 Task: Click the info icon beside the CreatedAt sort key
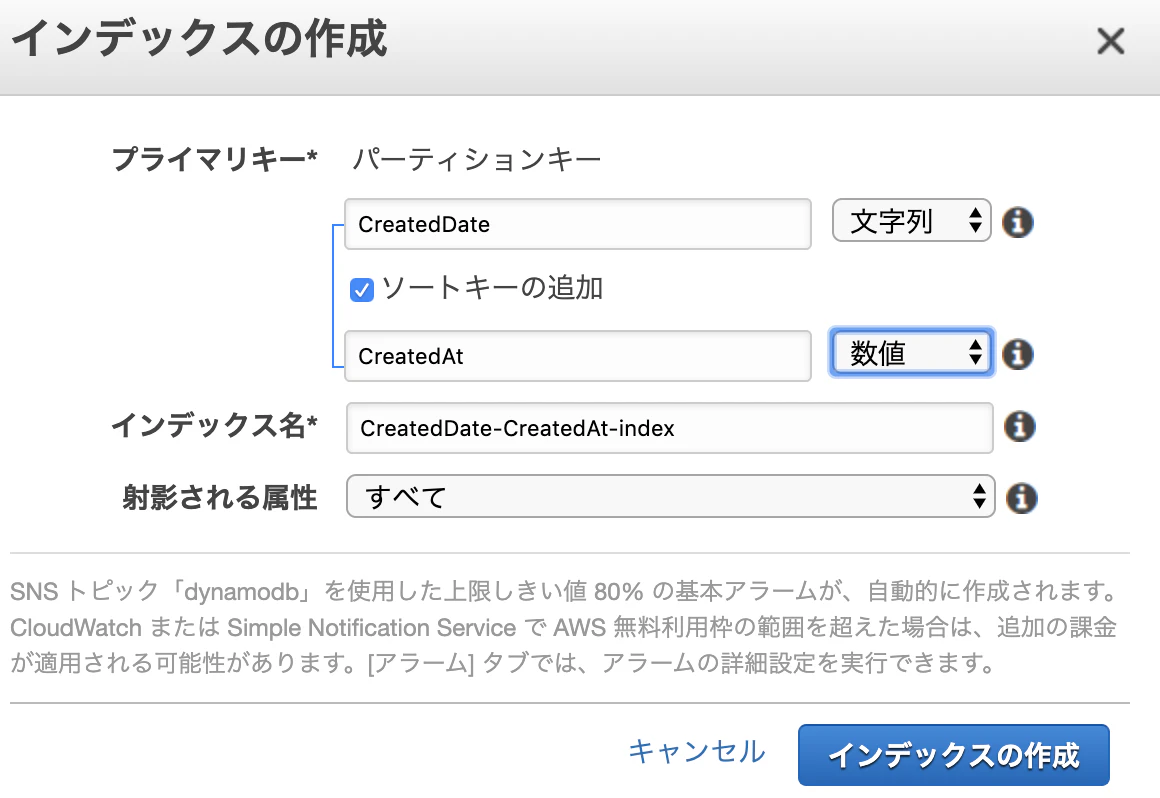pos(1017,354)
